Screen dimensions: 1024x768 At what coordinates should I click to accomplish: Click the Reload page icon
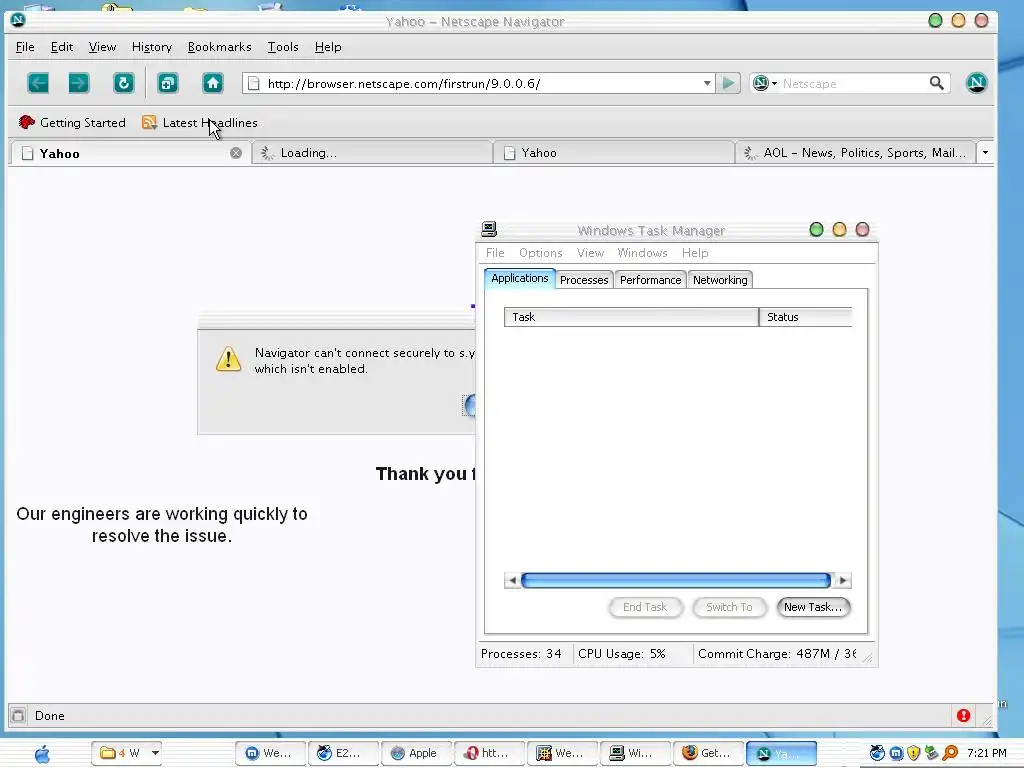pos(123,83)
